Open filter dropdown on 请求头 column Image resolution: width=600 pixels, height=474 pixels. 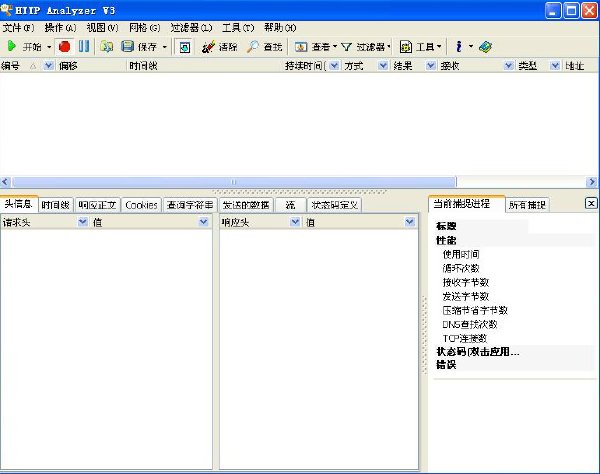(x=83, y=222)
